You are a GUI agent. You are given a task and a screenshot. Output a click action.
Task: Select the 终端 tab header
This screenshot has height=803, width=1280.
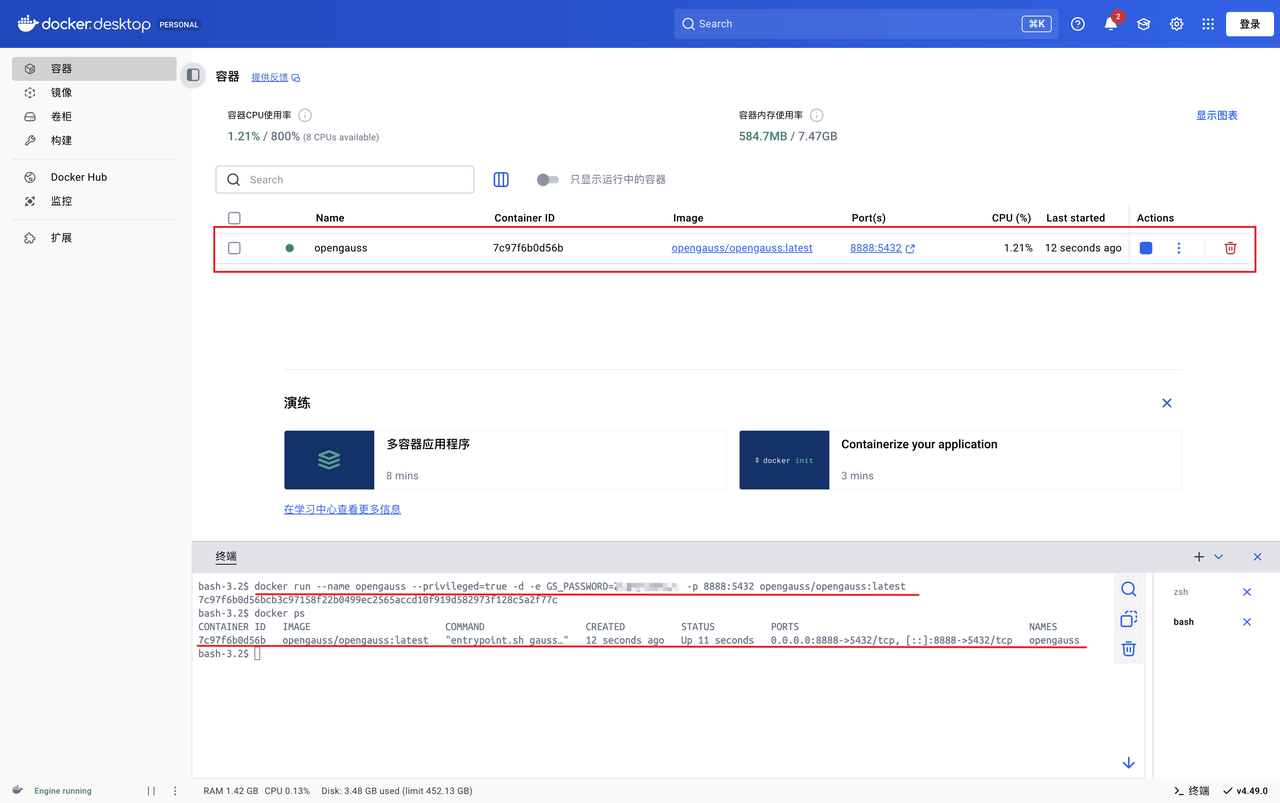(226, 557)
